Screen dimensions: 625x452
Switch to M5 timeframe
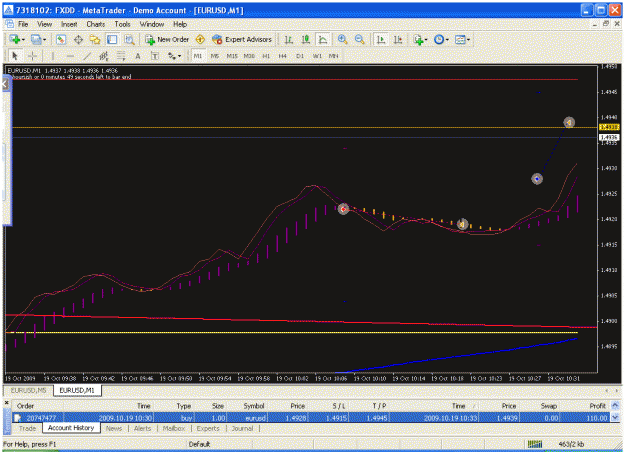[x=214, y=56]
